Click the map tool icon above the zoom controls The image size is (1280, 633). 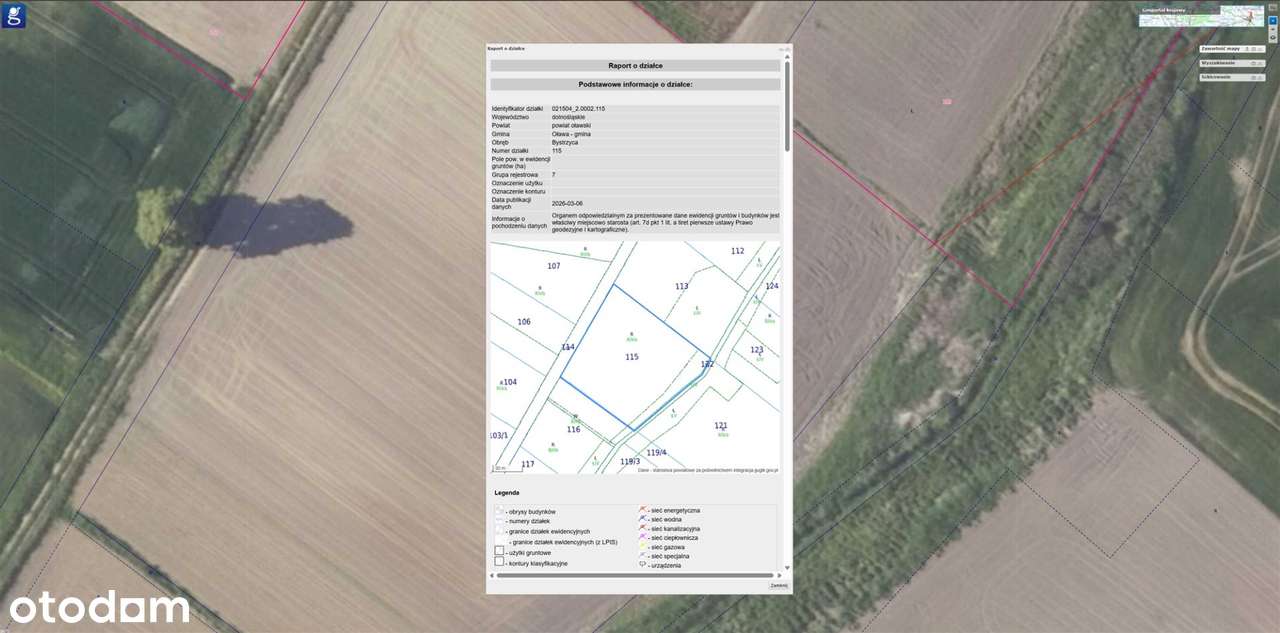(1273, 8)
